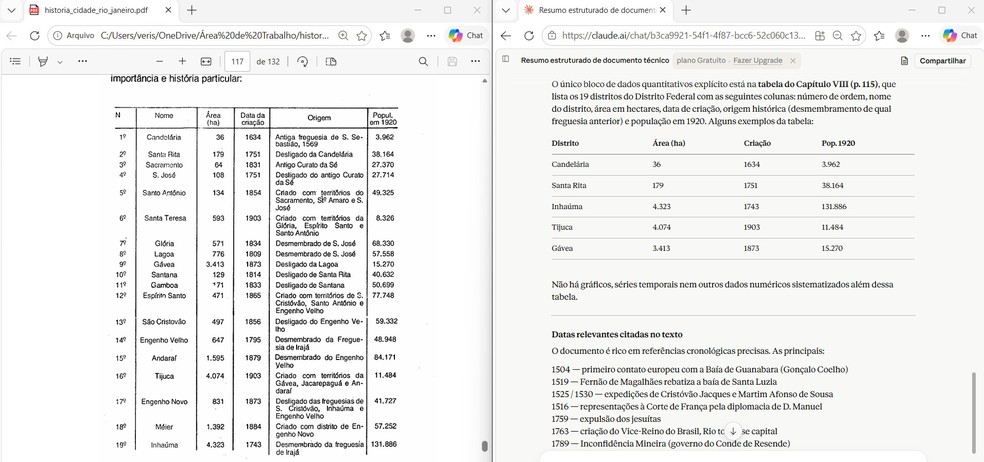Click the PDF window address bar file path
The width and height of the screenshot is (984, 462).
[x=215, y=36]
